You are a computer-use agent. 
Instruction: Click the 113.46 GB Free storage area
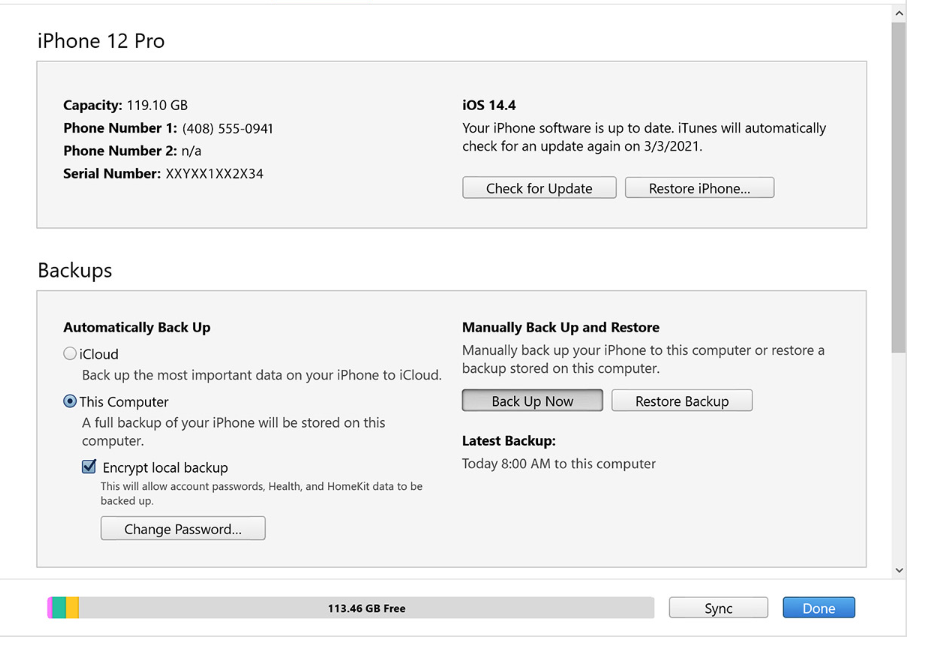coord(366,608)
